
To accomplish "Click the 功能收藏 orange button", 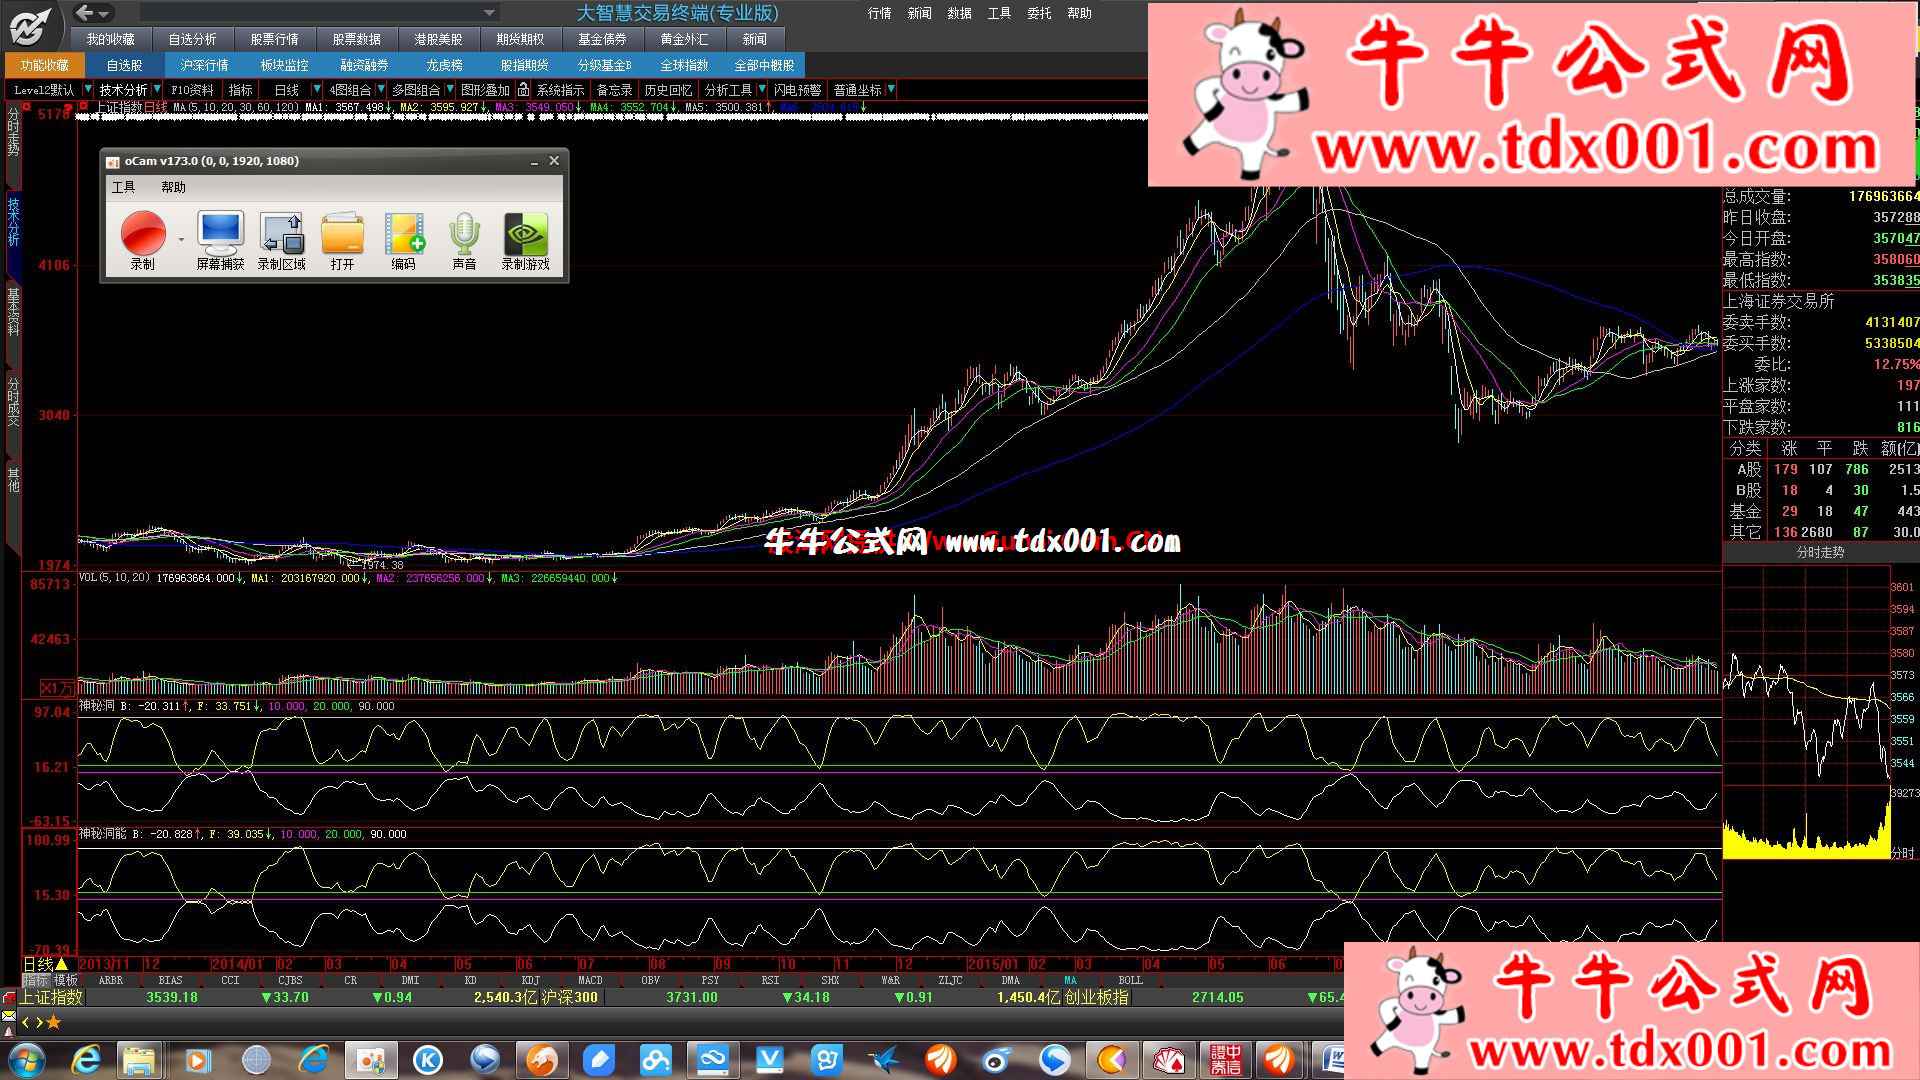I will point(44,65).
